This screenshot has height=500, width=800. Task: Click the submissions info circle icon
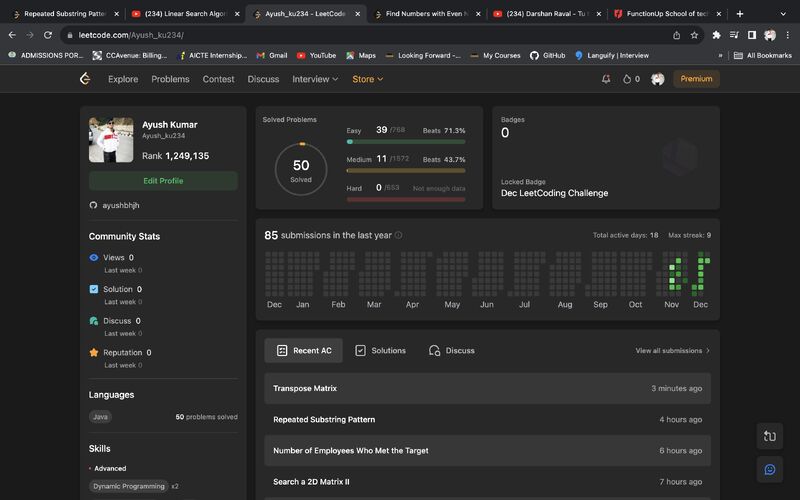[398, 235]
